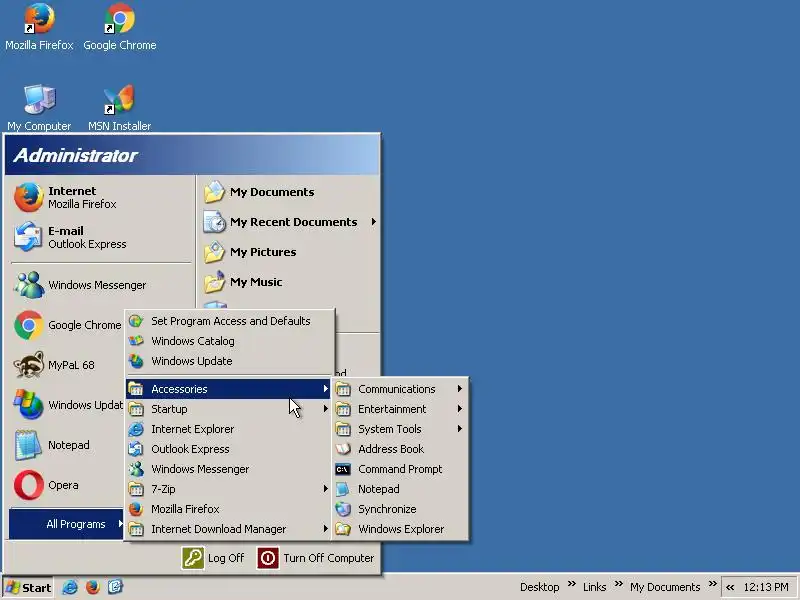Click My Documents toolbar label on taskbar
The height and width of the screenshot is (600, 800).
point(665,587)
